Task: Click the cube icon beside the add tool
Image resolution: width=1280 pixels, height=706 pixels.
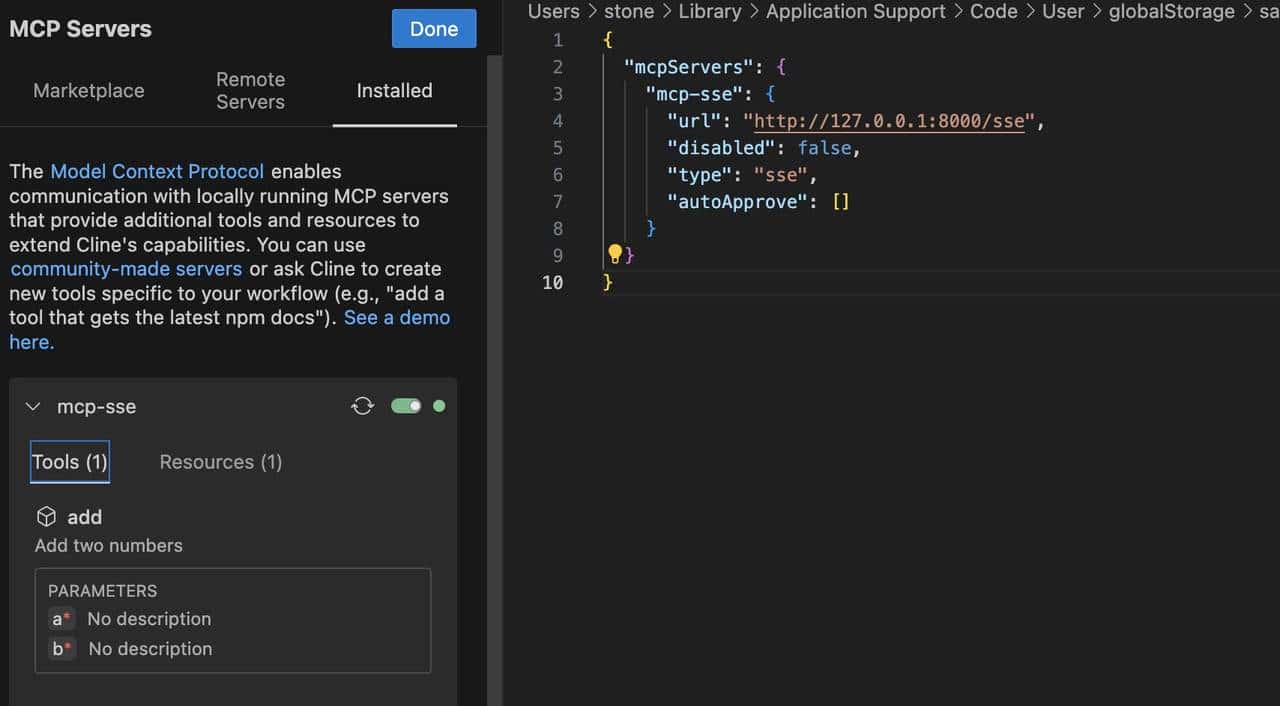Action: [x=46, y=516]
